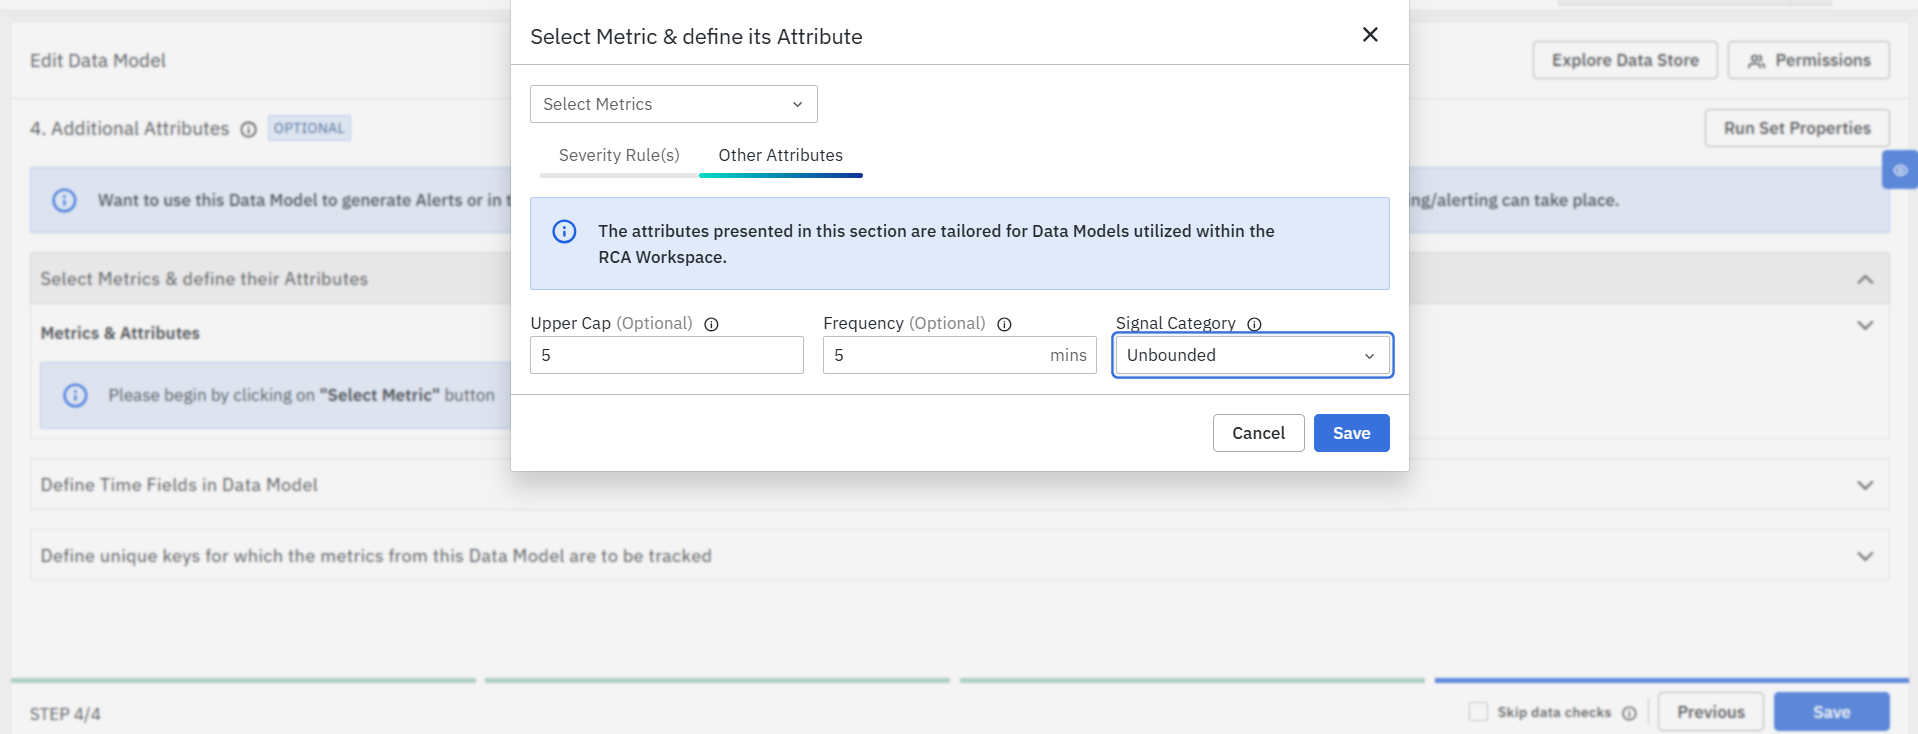Image resolution: width=1918 pixels, height=734 pixels.
Task: Expand Define Time Fields in Data Model
Action: tap(1864, 485)
